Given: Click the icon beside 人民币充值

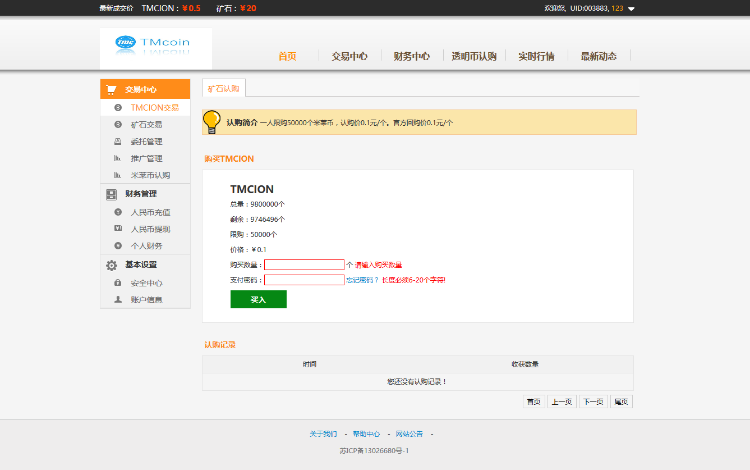Looking at the screenshot, I should (x=118, y=212).
